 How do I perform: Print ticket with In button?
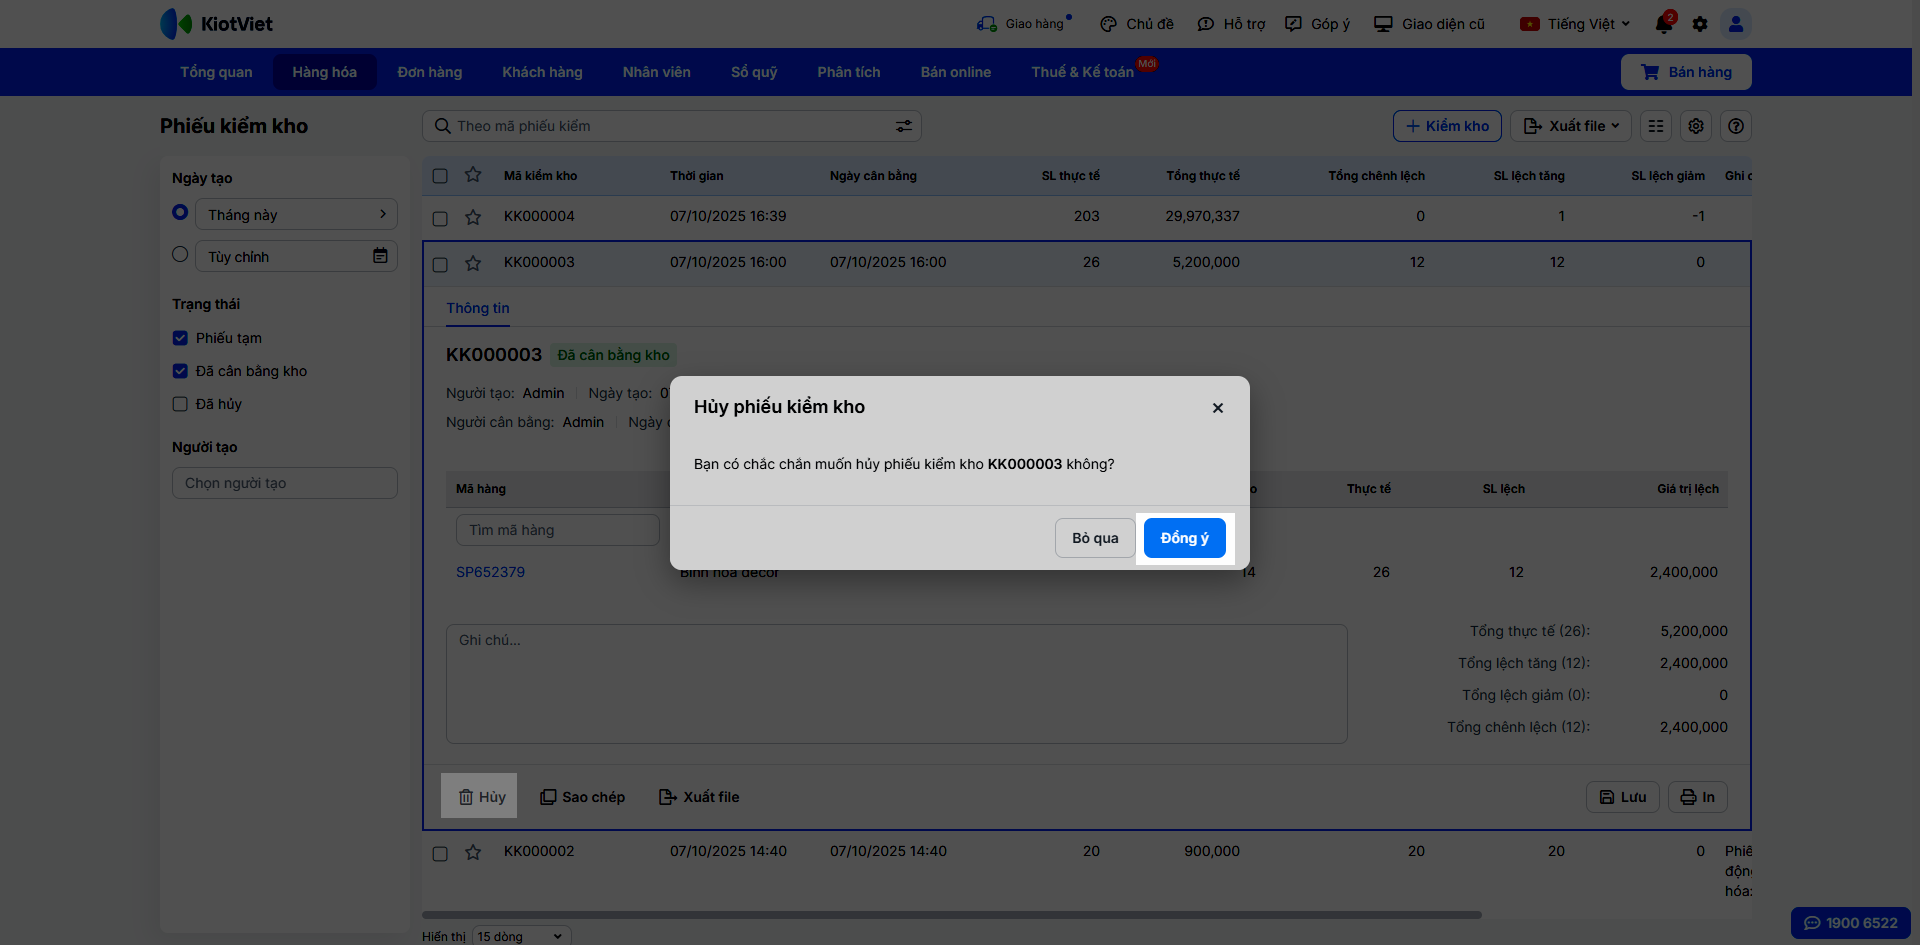1698,797
